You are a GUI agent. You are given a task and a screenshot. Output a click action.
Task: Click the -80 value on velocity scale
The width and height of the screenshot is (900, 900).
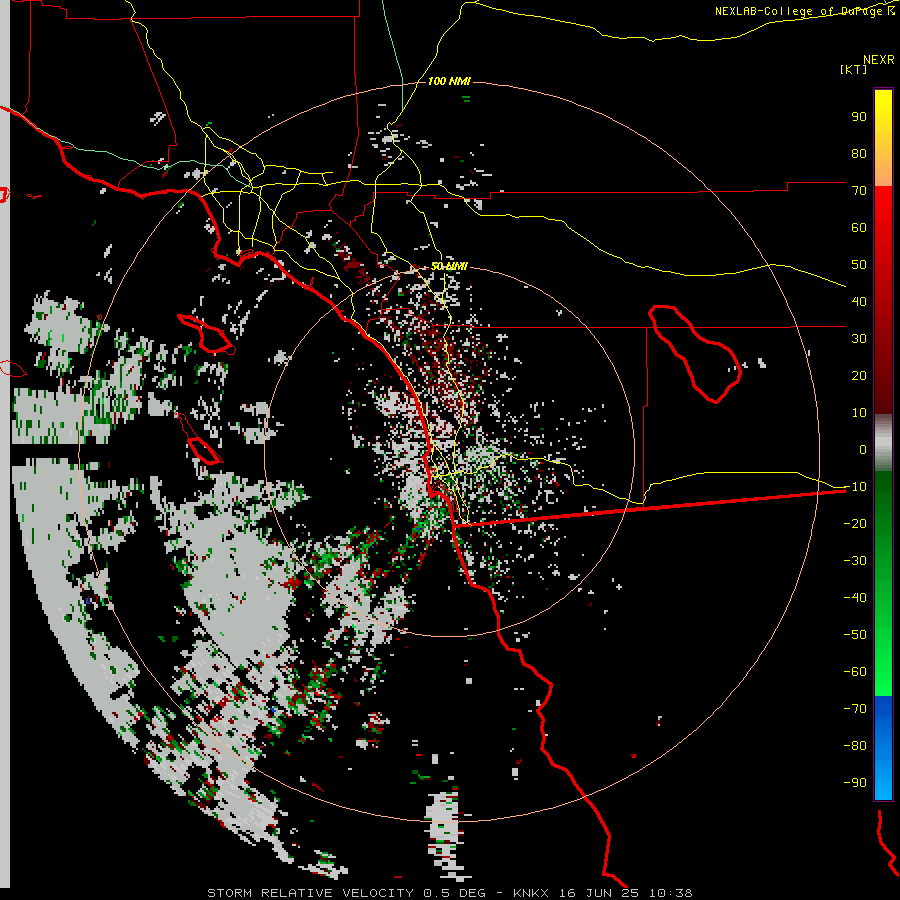pos(855,746)
